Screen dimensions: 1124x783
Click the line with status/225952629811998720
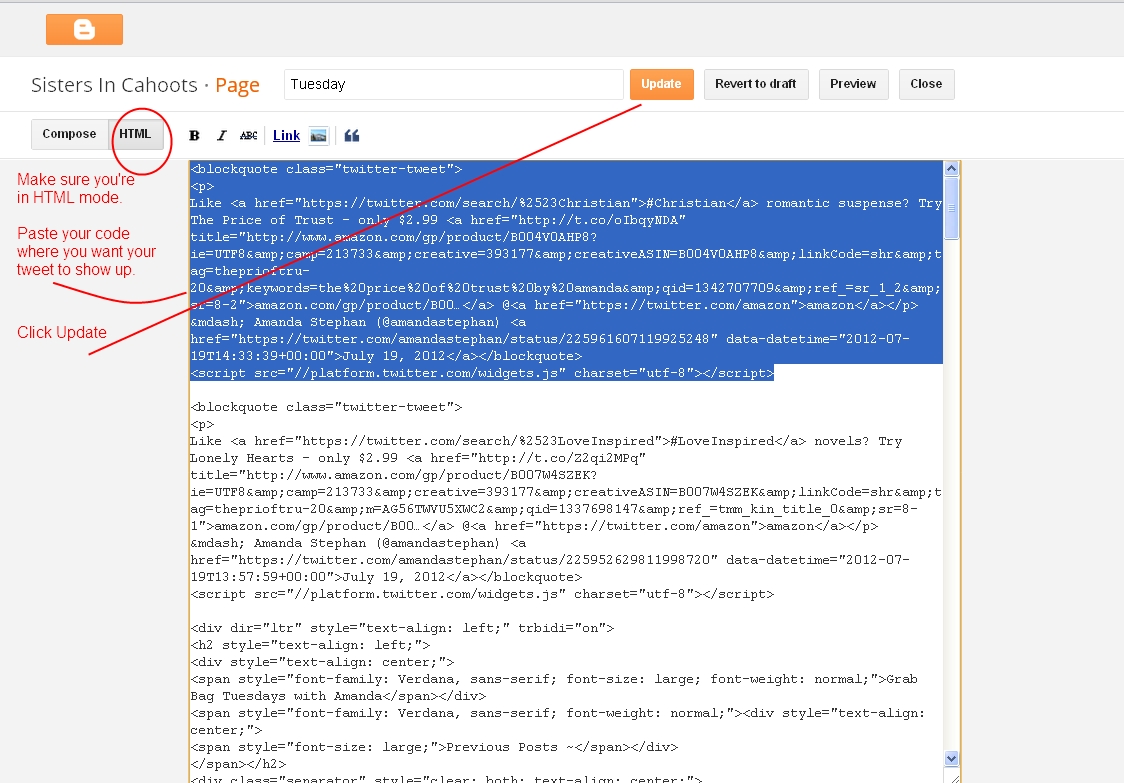tap(550, 560)
